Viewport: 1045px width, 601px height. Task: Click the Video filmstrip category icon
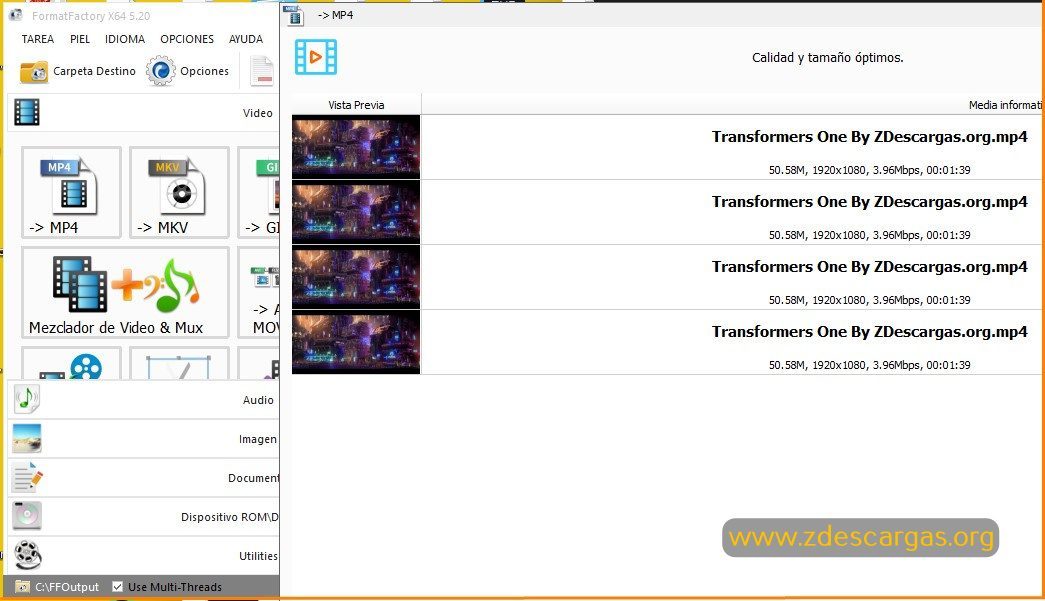(27, 112)
